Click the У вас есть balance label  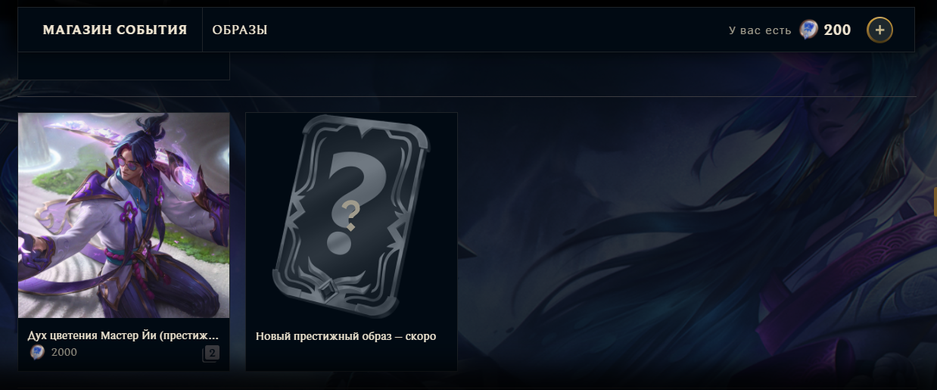tap(760, 30)
